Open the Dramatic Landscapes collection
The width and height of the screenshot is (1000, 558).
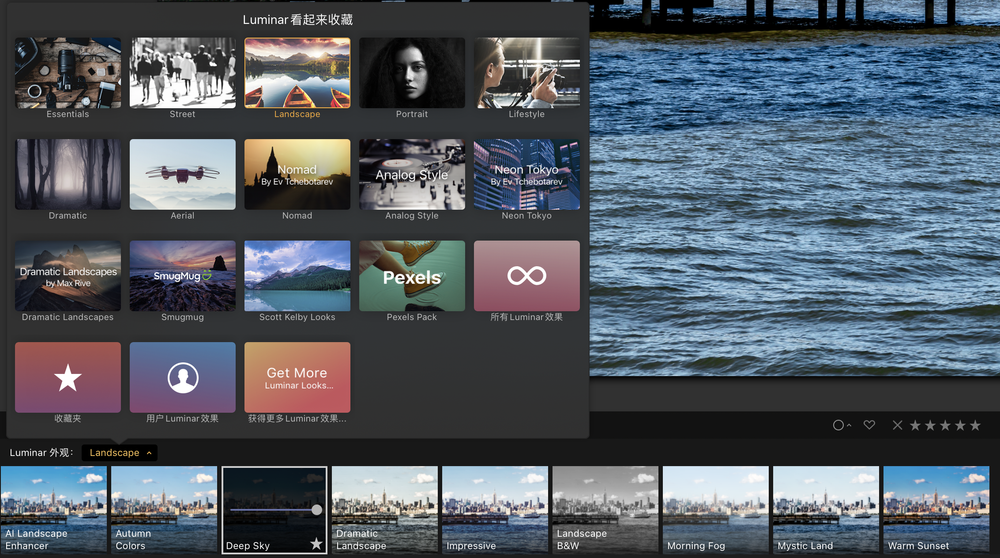[68, 275]
